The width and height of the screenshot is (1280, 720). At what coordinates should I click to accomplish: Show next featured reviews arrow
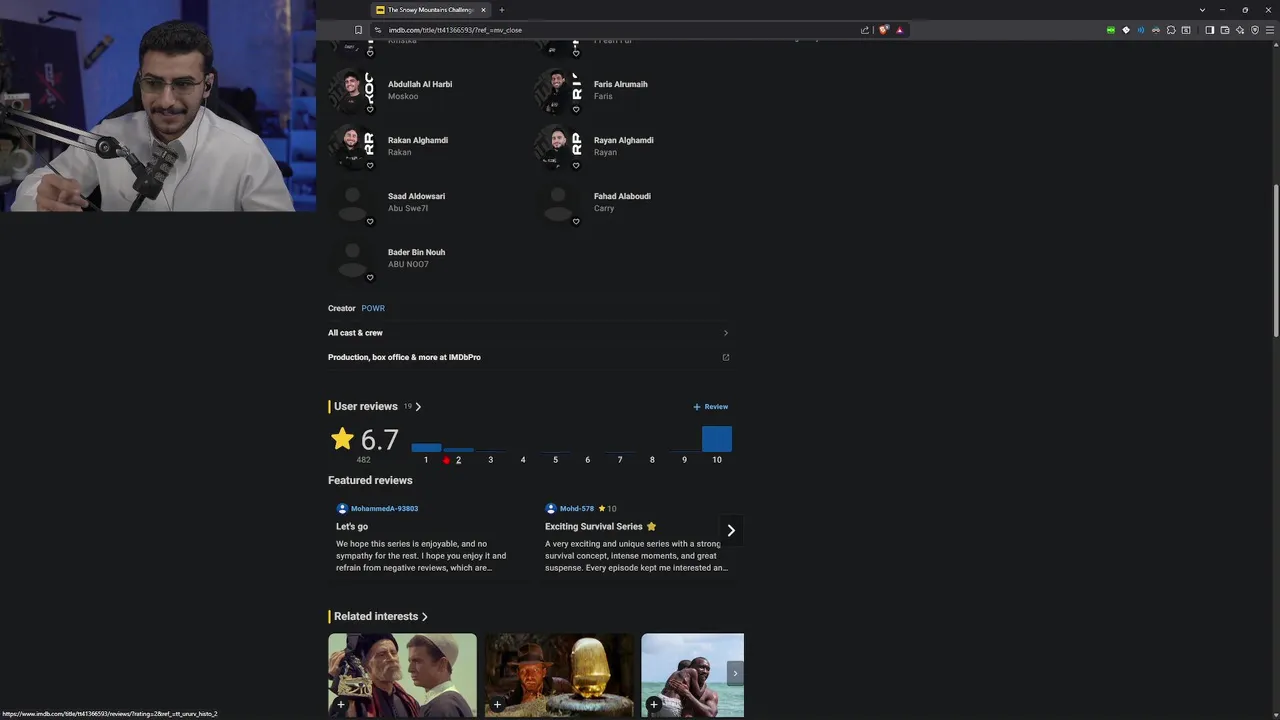731,530
